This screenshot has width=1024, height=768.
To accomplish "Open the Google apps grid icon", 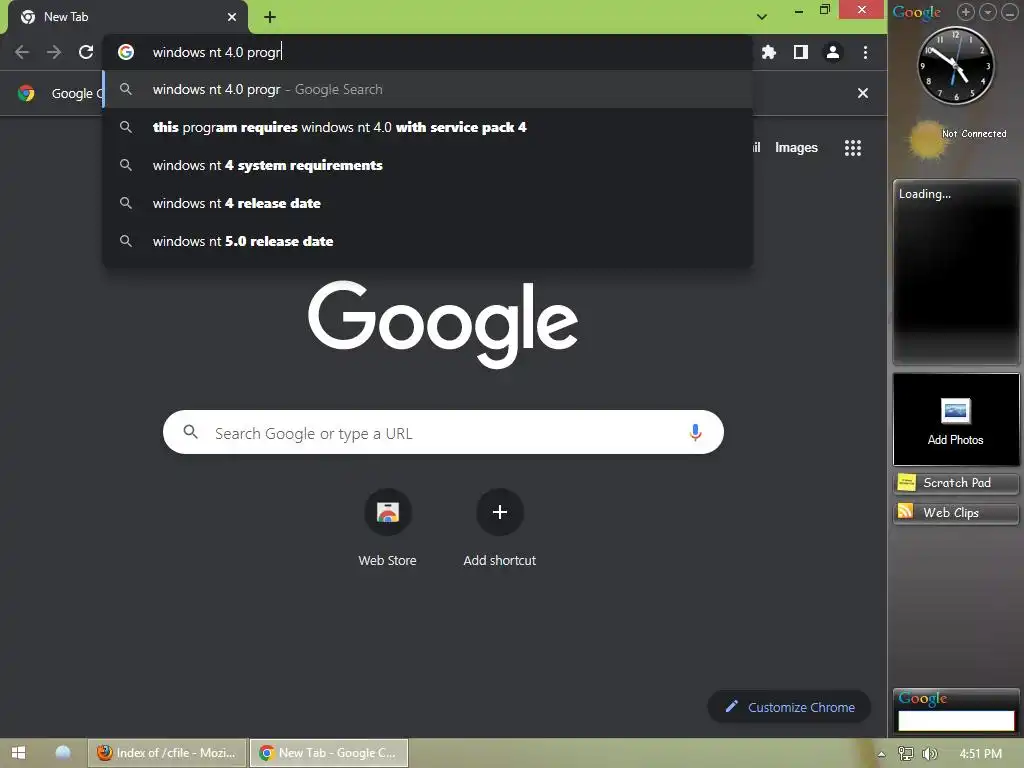I will coord(853,148).
